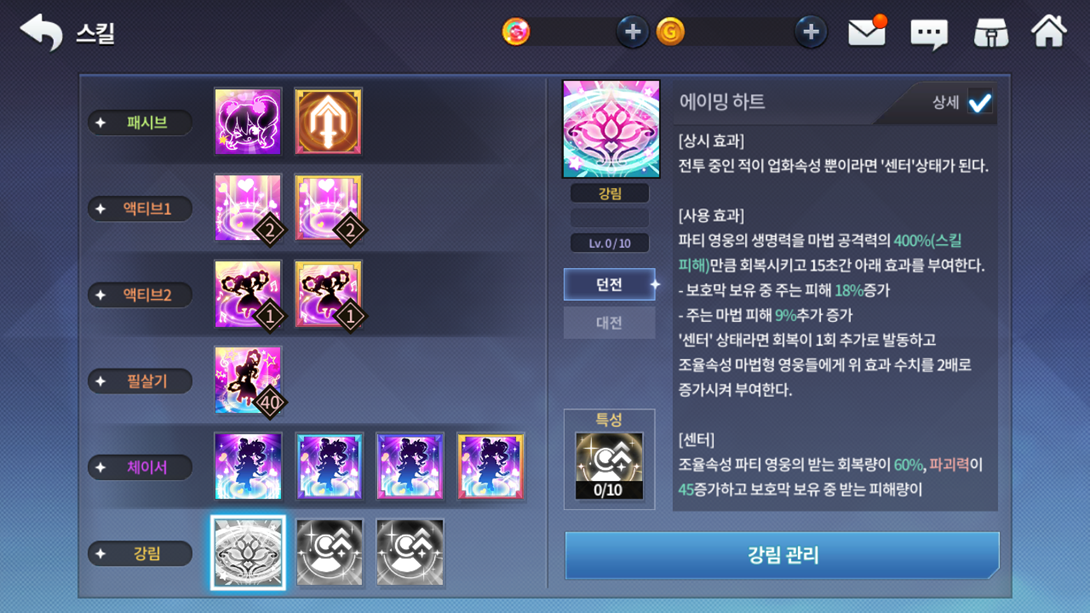
Task: Open the 강림 관리 button
Action: click(782, 555)
